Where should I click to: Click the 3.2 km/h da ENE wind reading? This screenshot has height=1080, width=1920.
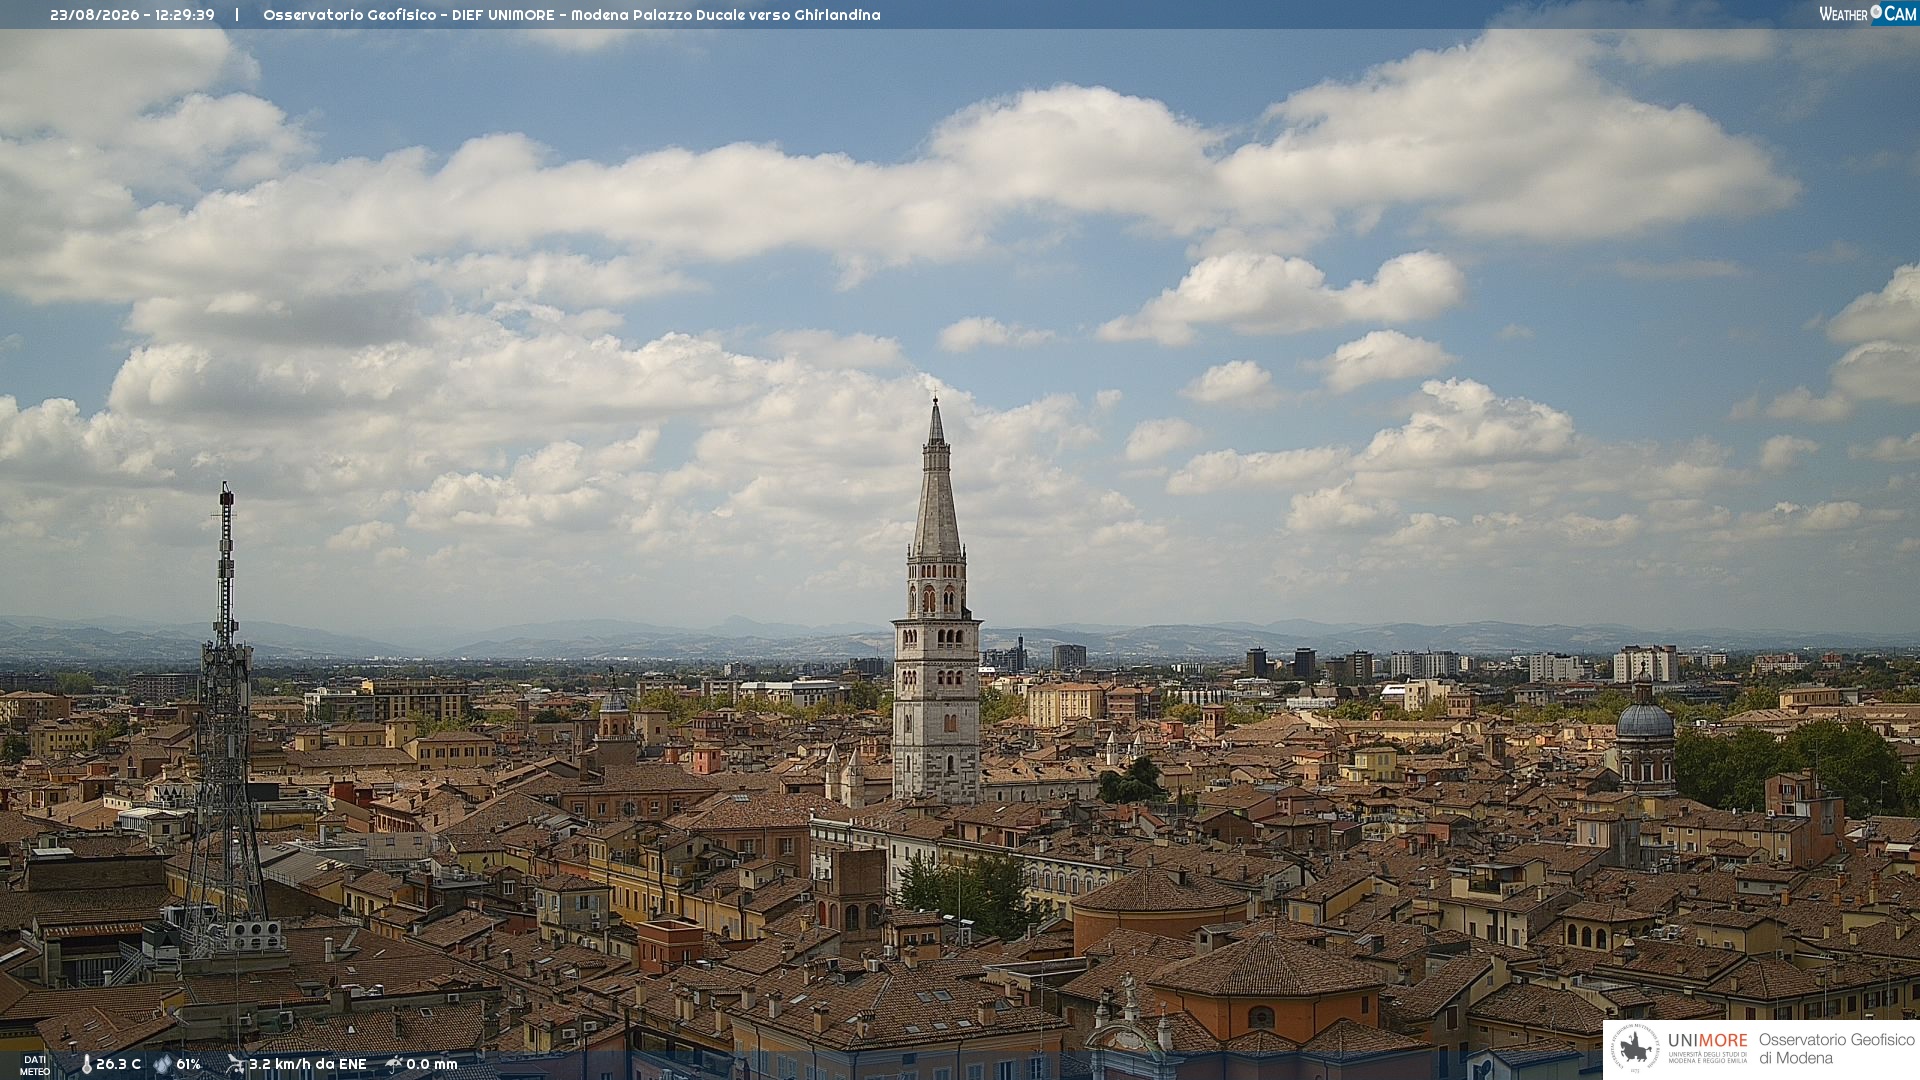click(x=308, y=1064)
